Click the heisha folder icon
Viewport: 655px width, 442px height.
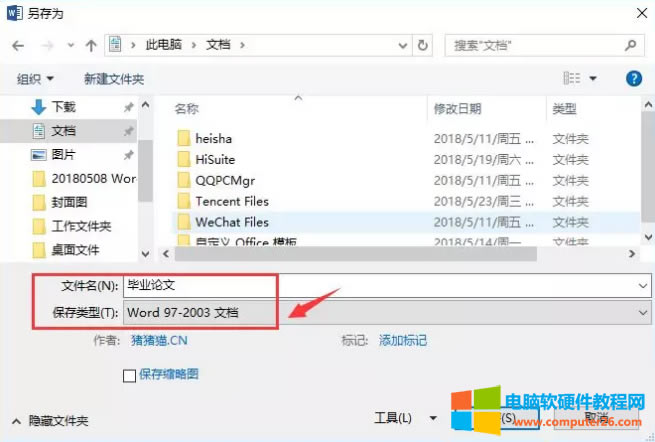(183, 138)
